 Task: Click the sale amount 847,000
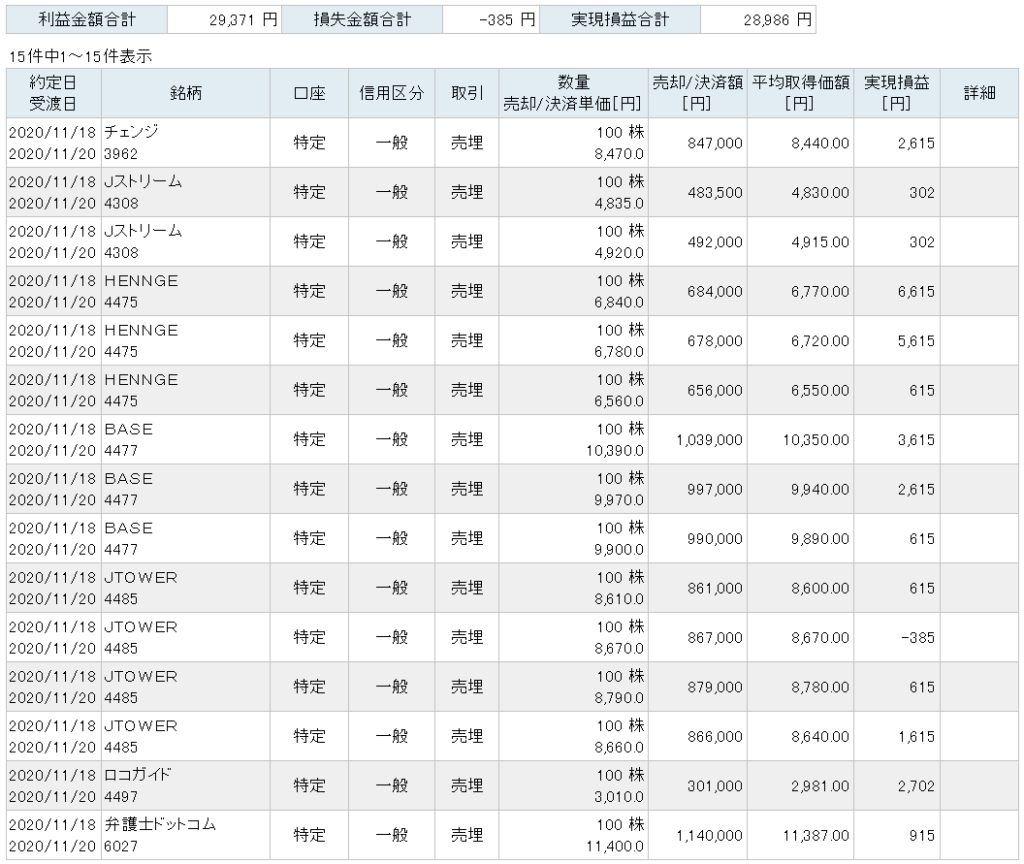coord(714,144)
